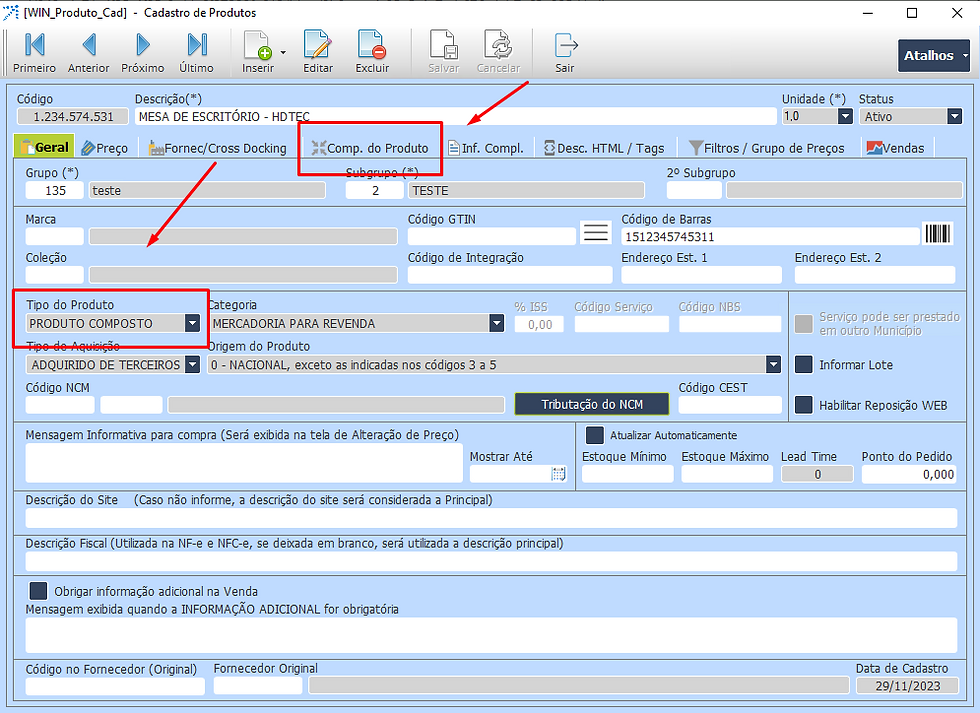
Task: Click the Ponto do Pedido field
Action: click(x=909, y=474)
